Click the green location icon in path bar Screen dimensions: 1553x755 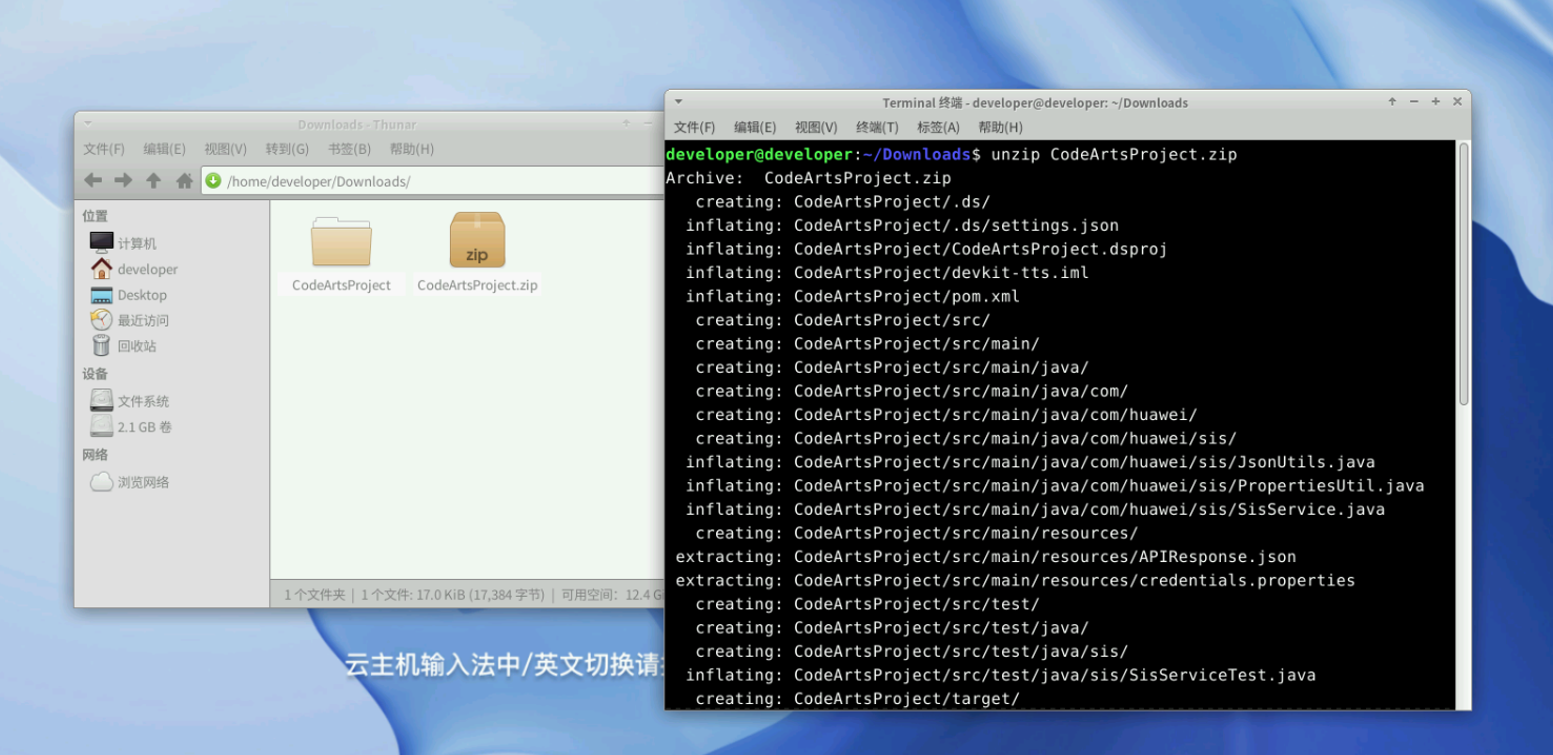pyautogui.click(x=213, y=181)
